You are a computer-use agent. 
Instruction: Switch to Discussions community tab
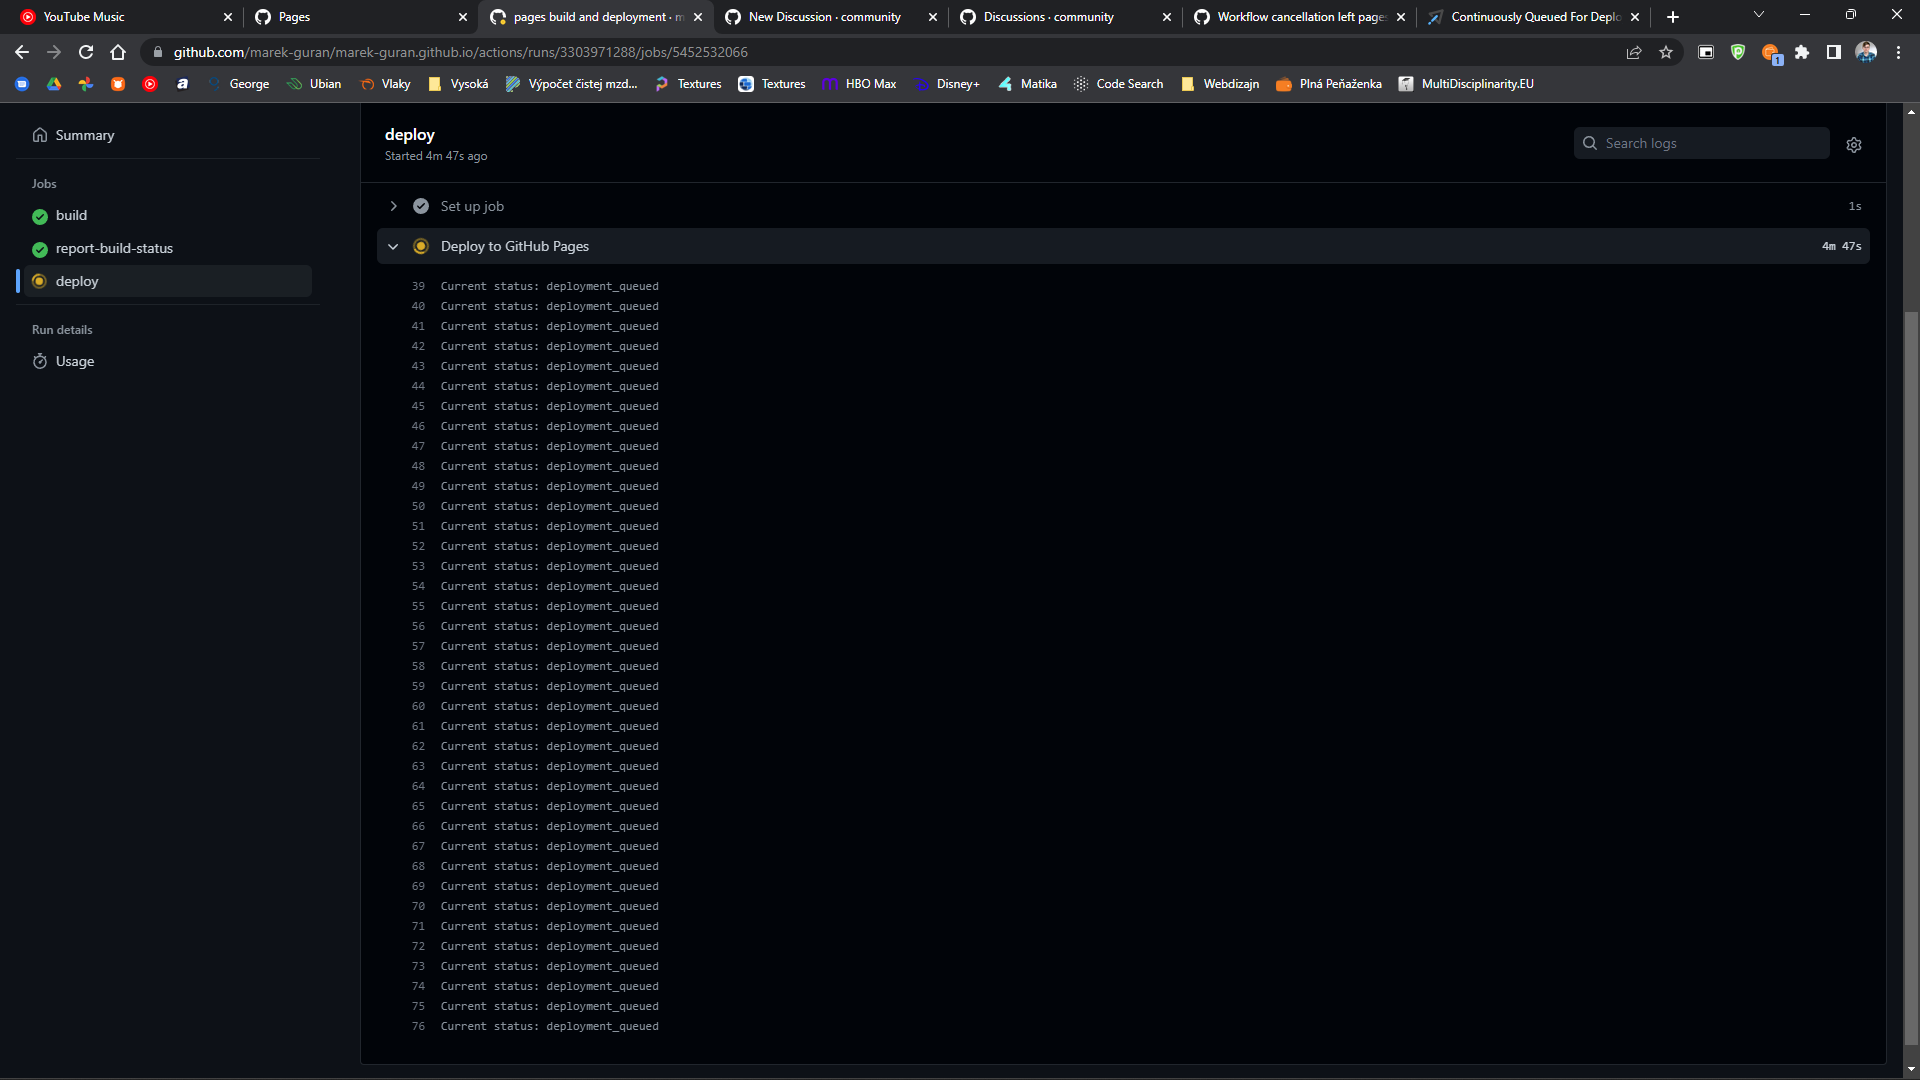(1065, 17)
